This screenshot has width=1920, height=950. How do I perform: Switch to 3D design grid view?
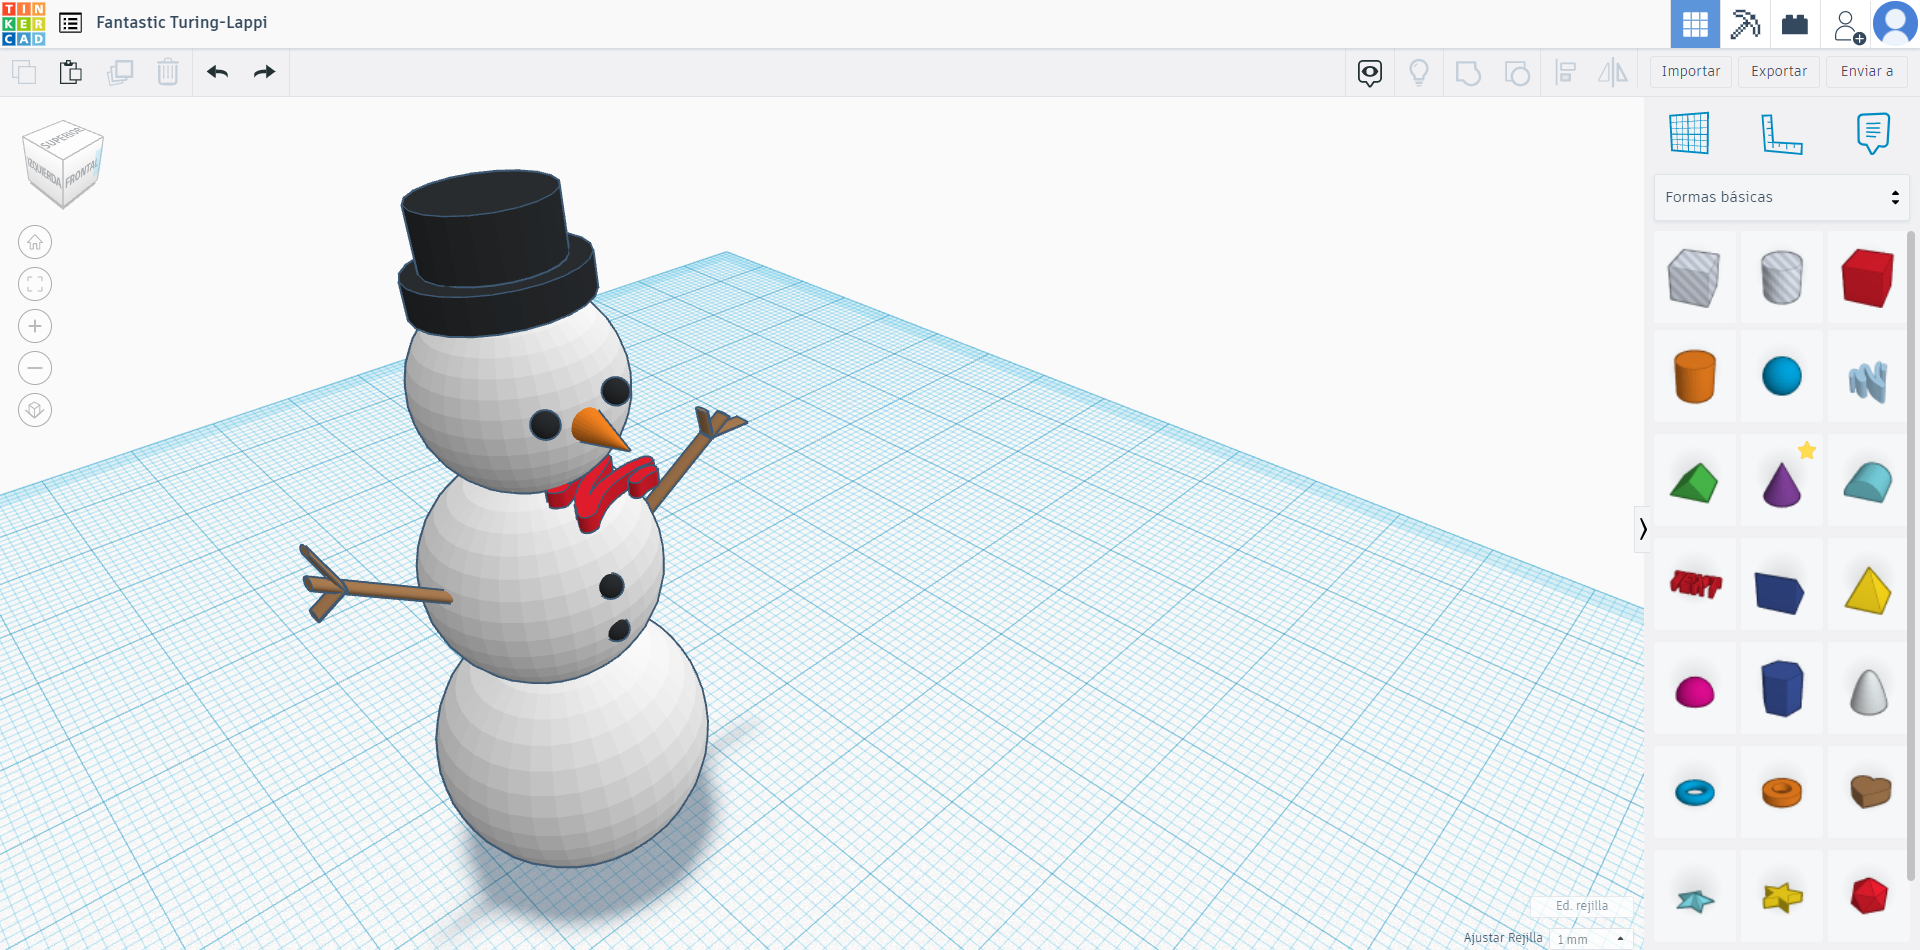coord(1695,24)
